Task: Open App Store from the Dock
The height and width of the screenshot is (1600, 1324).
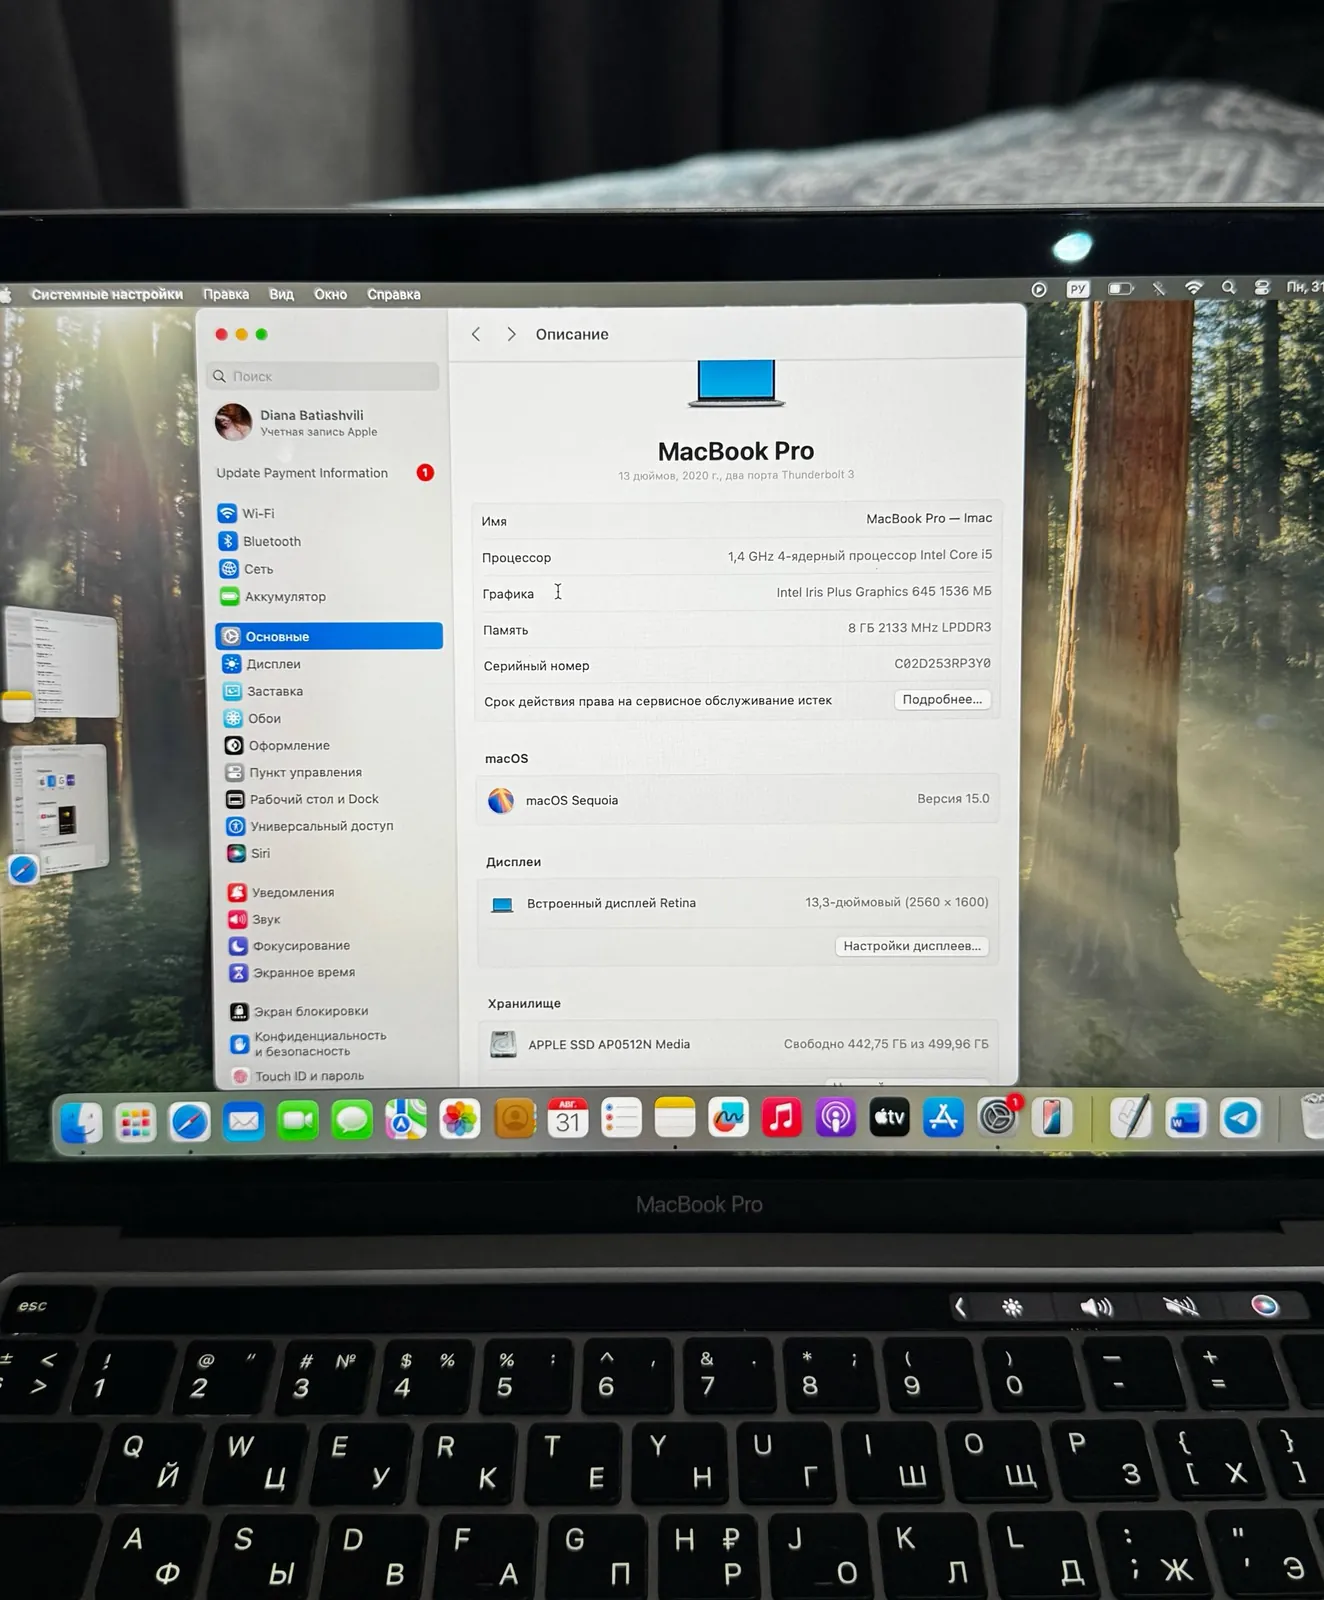Action: point(943,1117)
